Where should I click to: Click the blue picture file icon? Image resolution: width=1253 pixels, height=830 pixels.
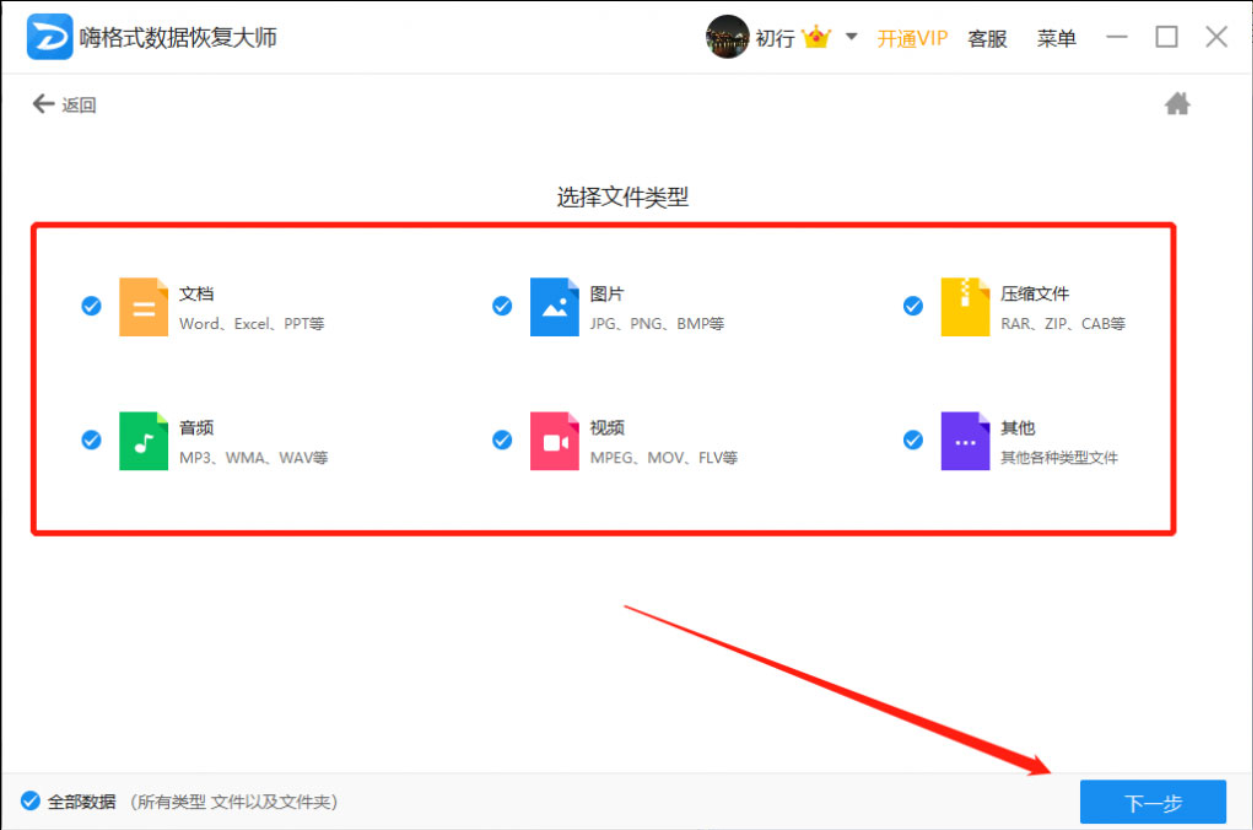click(x=554, y=306)
